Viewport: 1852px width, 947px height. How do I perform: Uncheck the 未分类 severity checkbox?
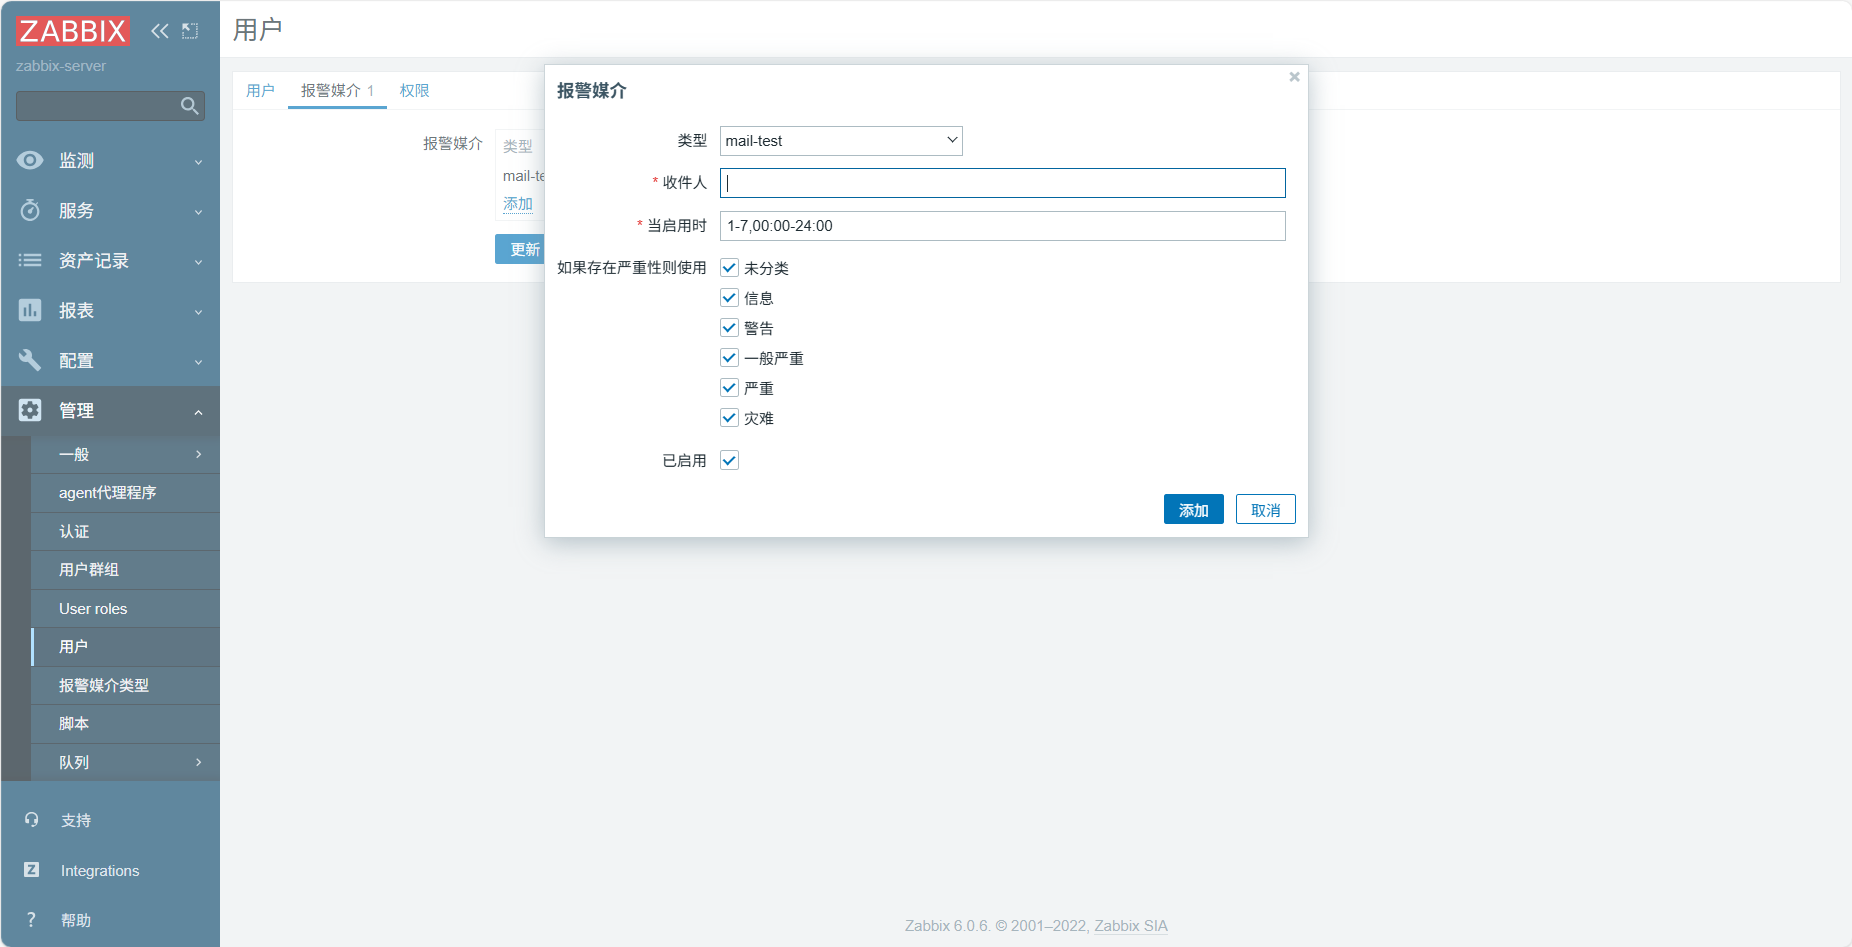[729, 268]
